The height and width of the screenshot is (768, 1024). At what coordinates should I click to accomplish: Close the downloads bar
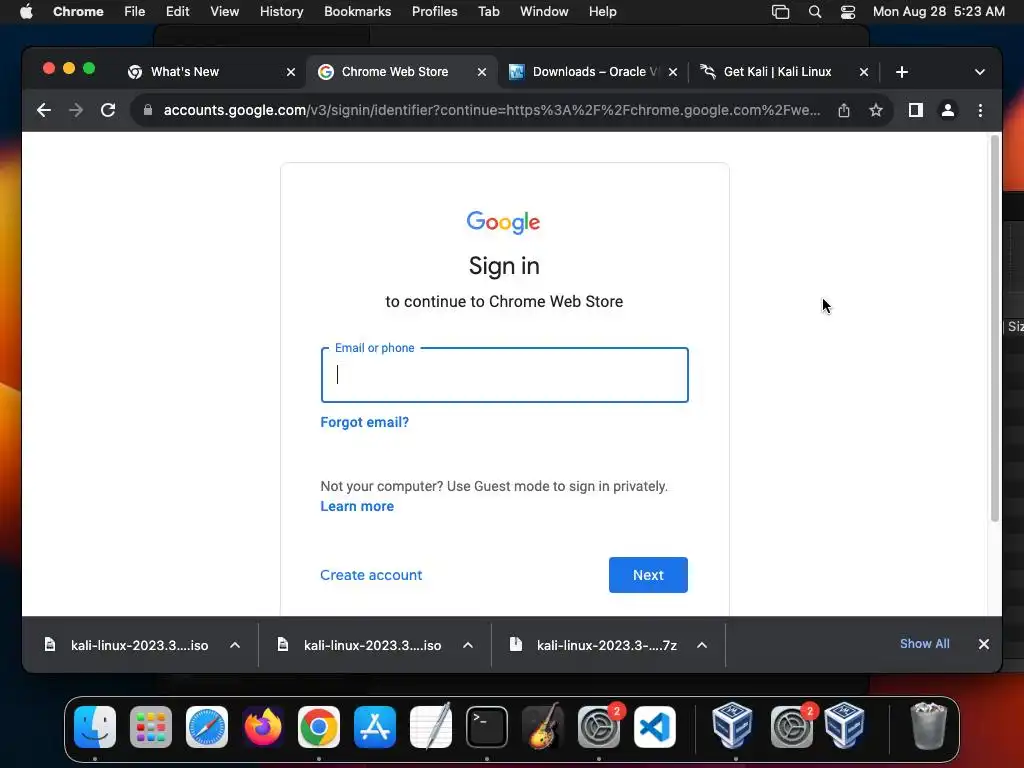coord(984,645)
